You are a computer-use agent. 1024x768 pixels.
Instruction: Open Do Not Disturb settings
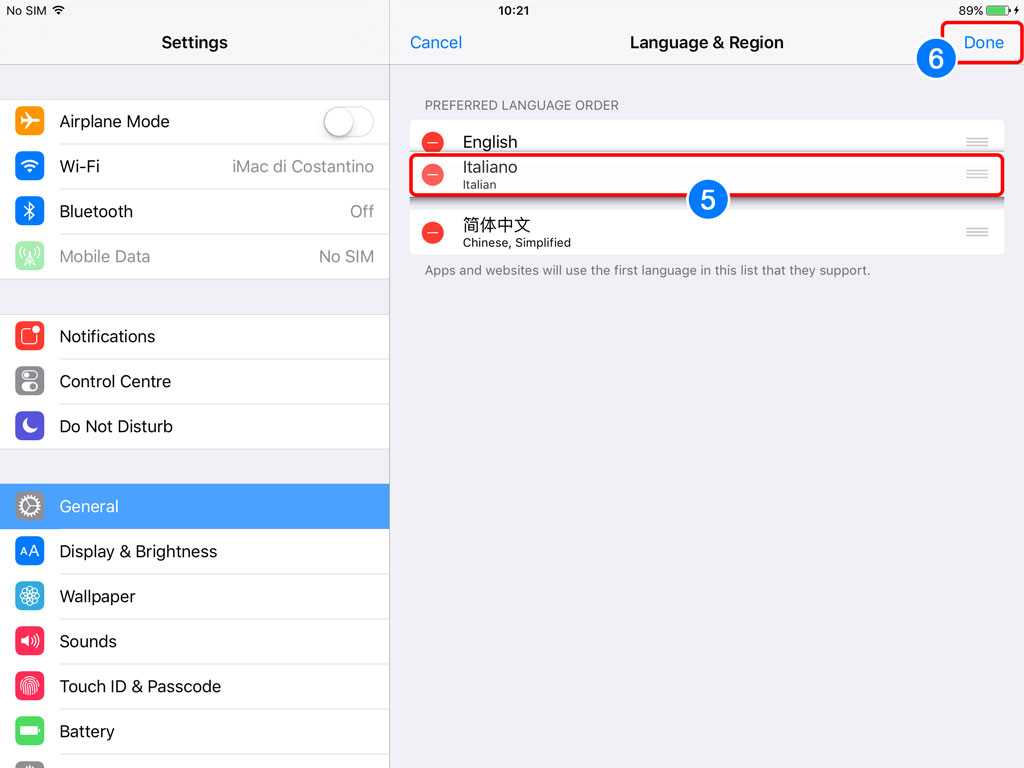click(195, 426)
